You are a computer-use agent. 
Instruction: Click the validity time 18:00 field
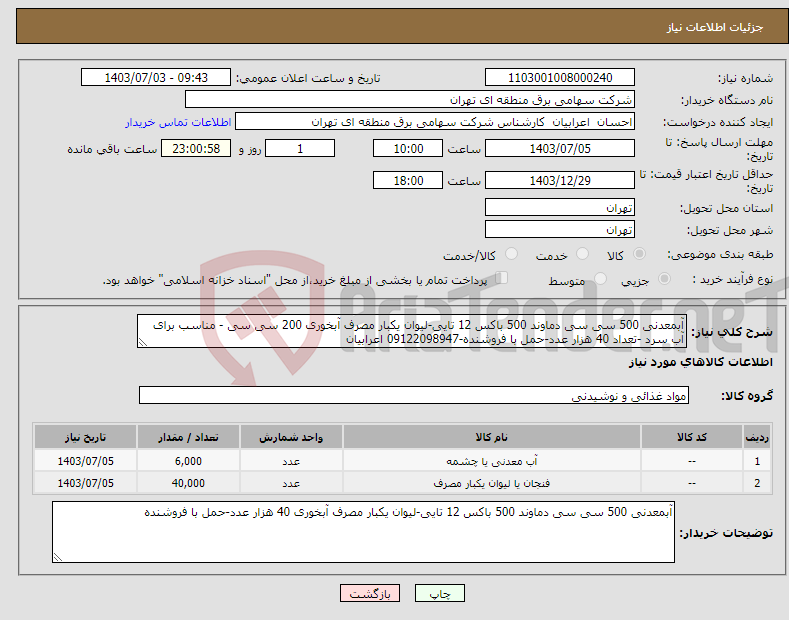point(408,180)
